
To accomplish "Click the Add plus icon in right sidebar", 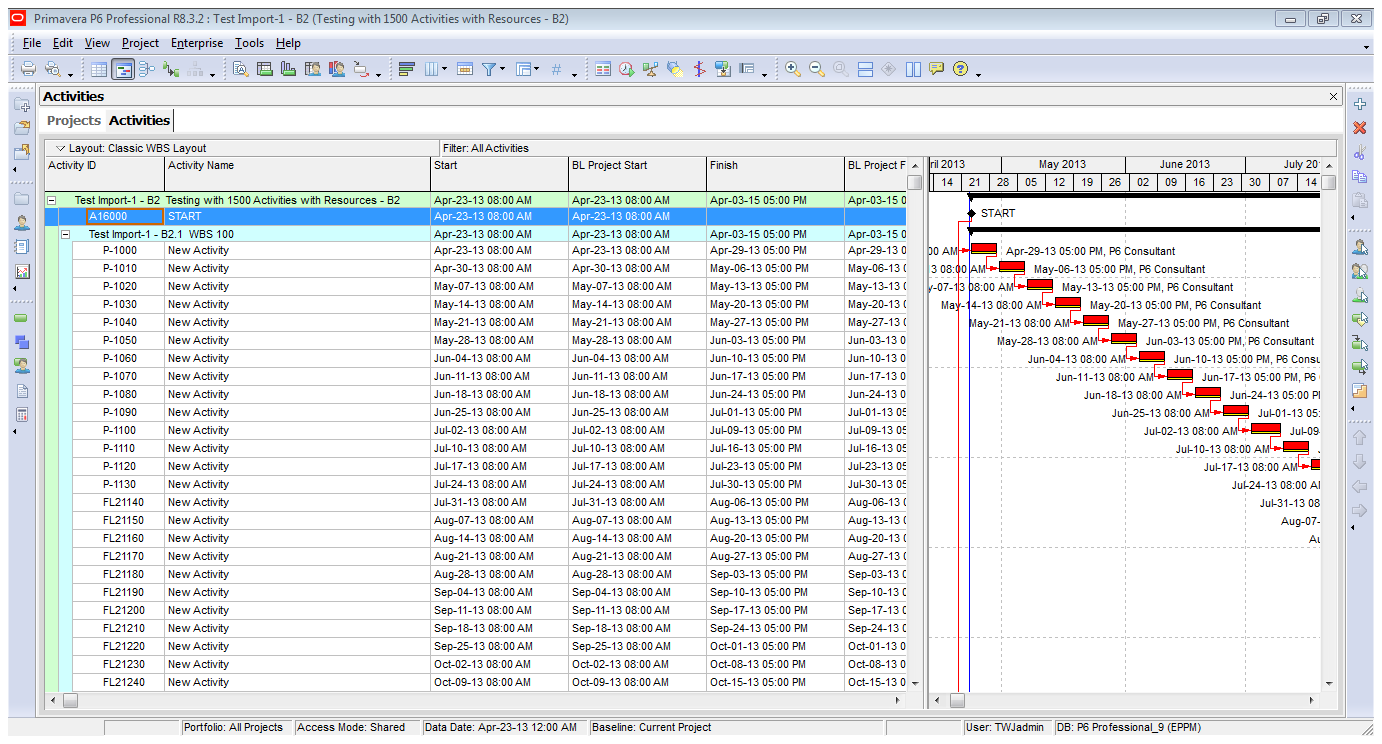I will [1359, 104].
